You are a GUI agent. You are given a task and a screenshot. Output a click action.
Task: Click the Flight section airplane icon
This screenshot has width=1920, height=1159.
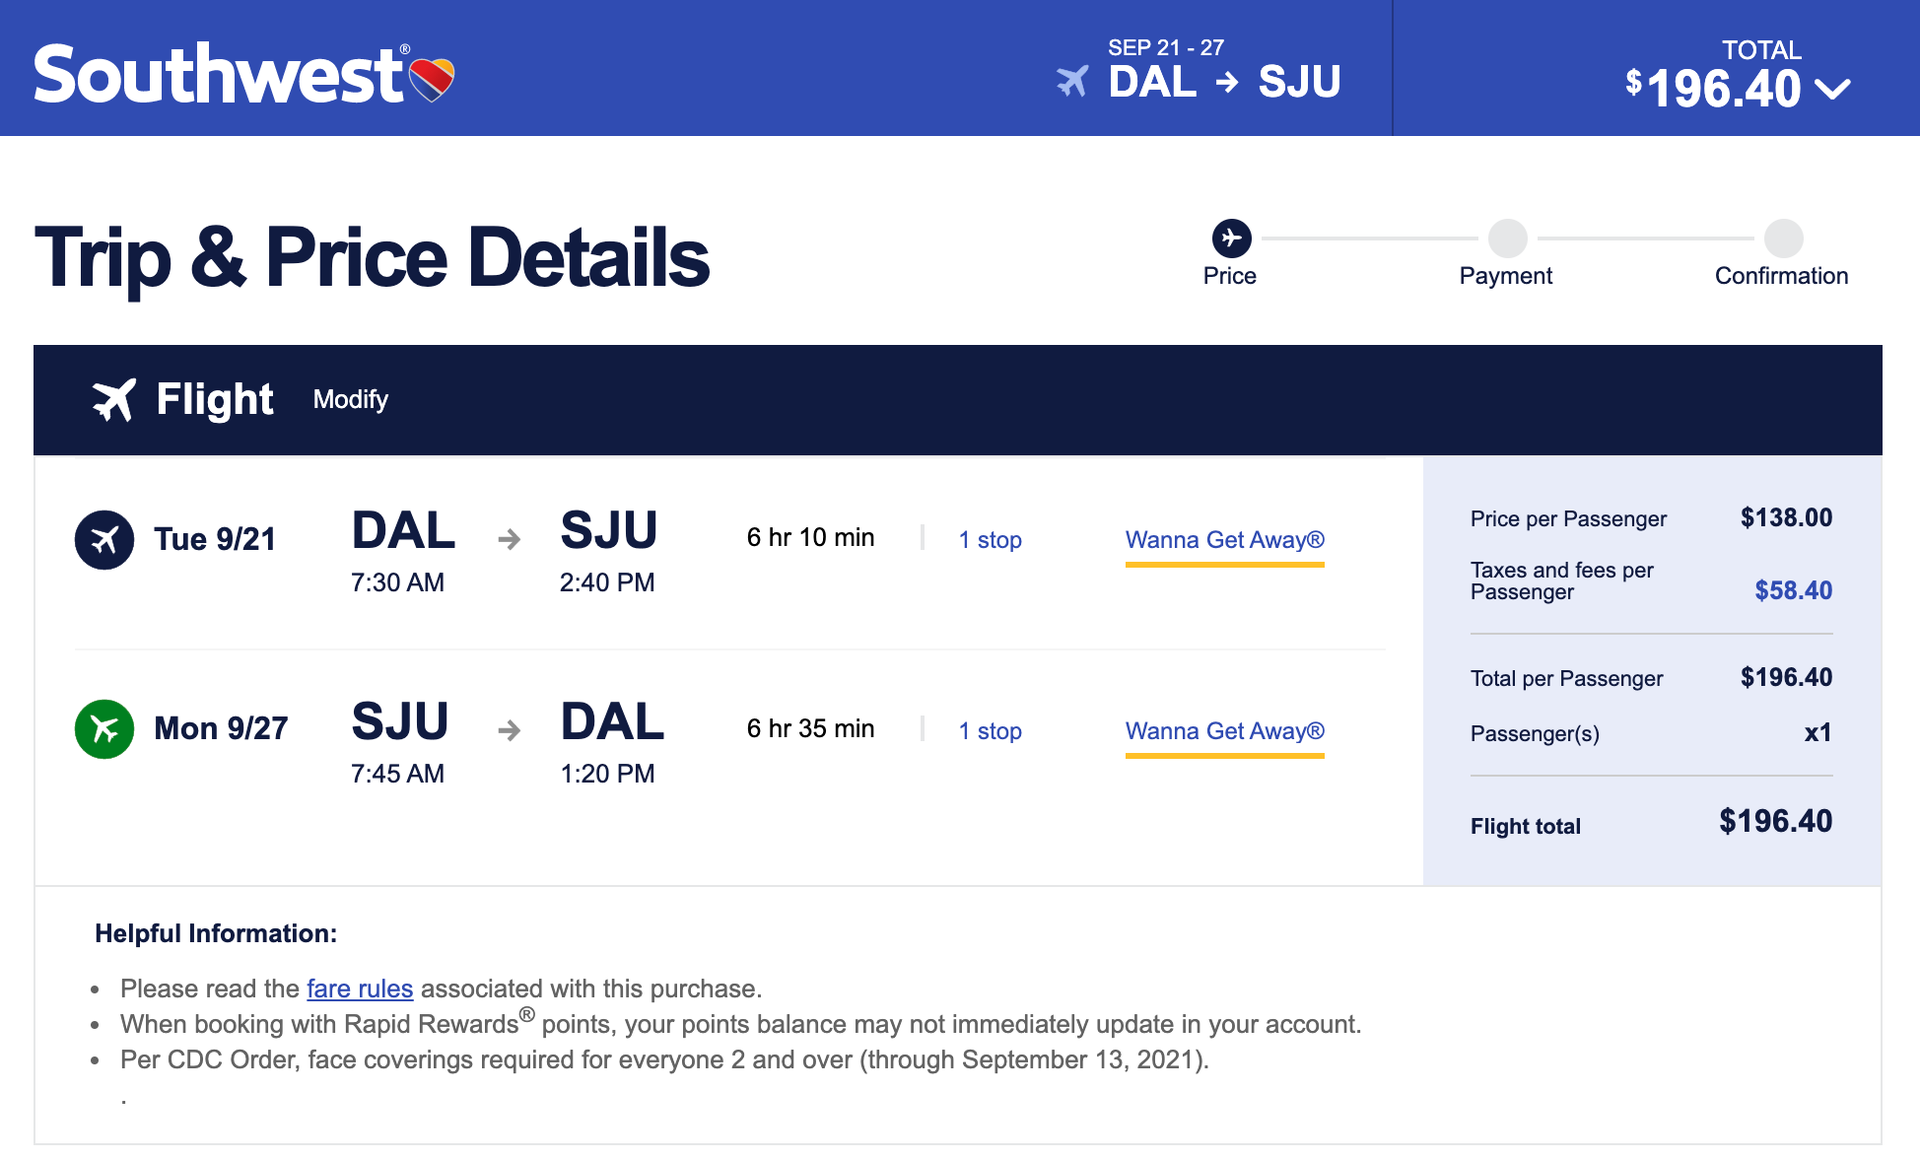(x=114, y=398)
